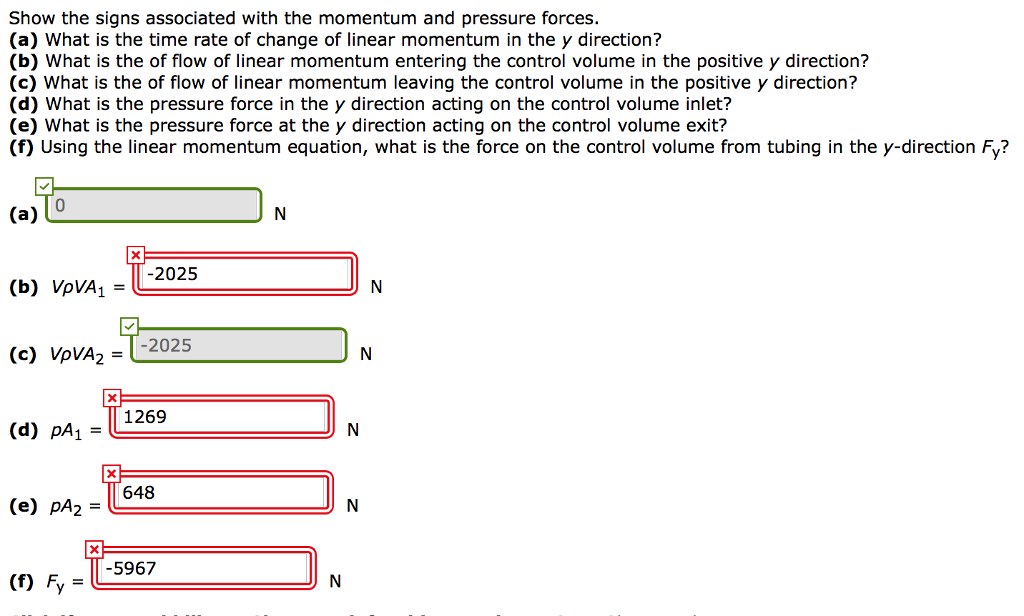1024x616 pixels.
Task: Click the red X icon on pA2 answer
Action: 112,473
